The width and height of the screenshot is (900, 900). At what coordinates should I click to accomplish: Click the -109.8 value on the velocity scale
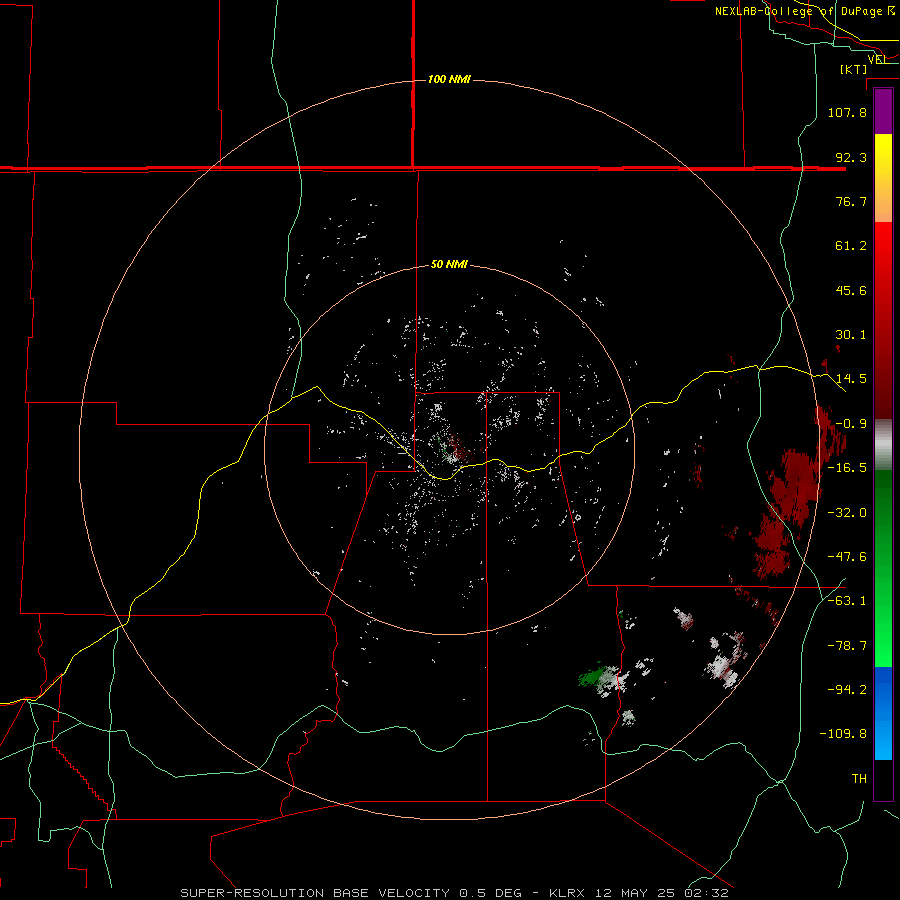point(843,734)
